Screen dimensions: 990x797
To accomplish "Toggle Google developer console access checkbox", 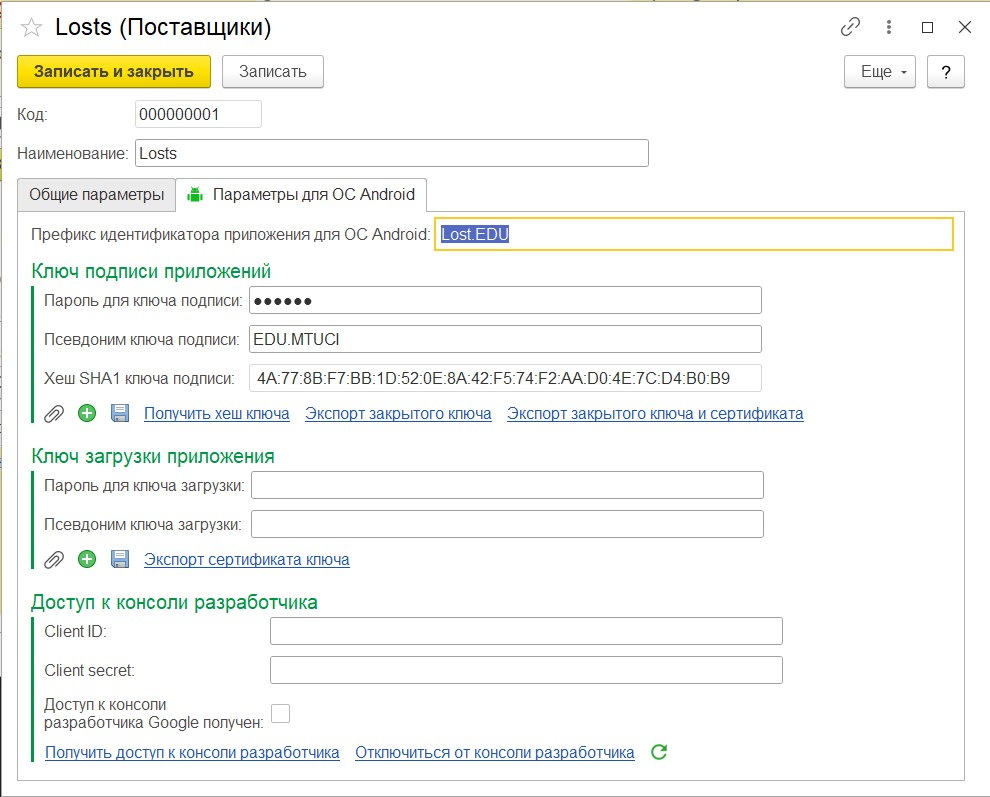I will coord(280,713).
